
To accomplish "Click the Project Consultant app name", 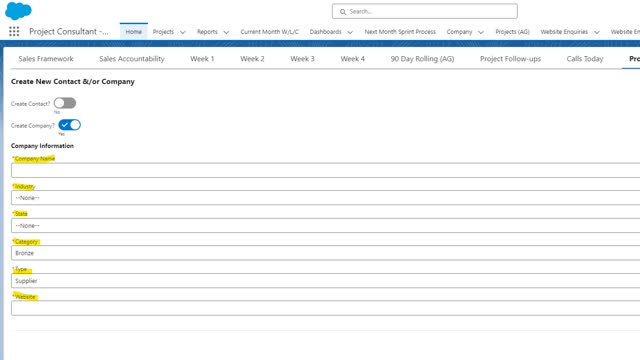I will coord(69,31).
